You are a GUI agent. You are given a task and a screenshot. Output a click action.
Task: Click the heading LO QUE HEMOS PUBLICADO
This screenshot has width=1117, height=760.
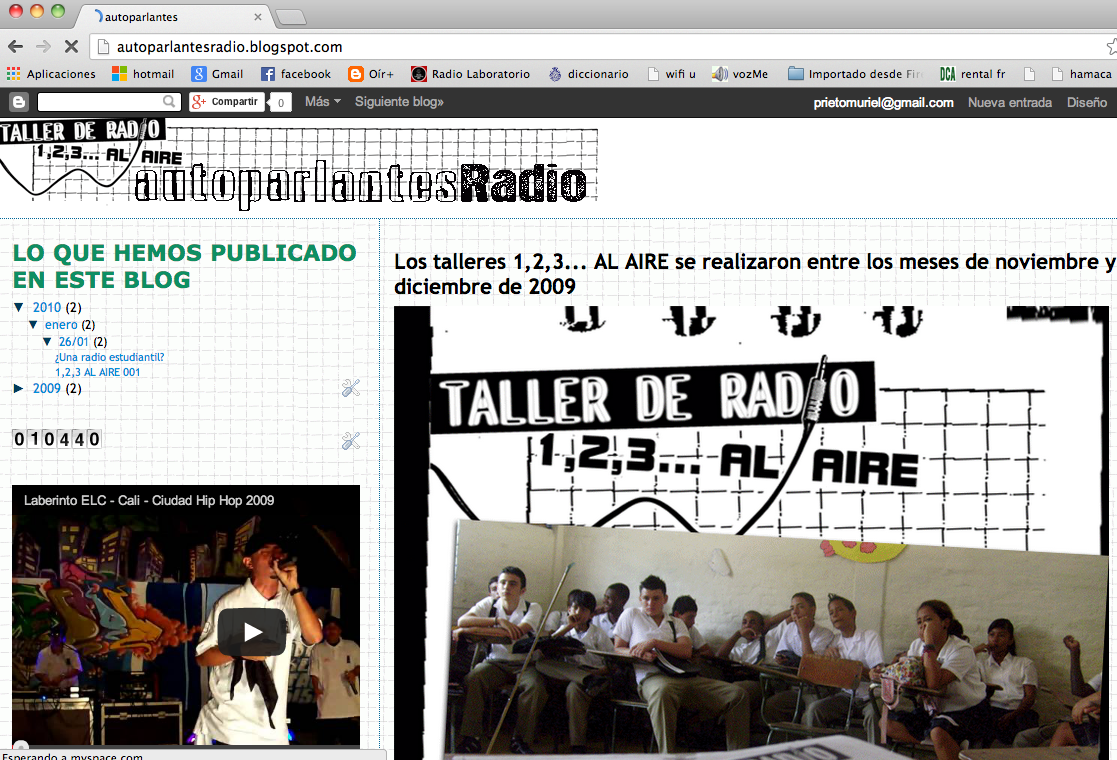click(185, 266)
